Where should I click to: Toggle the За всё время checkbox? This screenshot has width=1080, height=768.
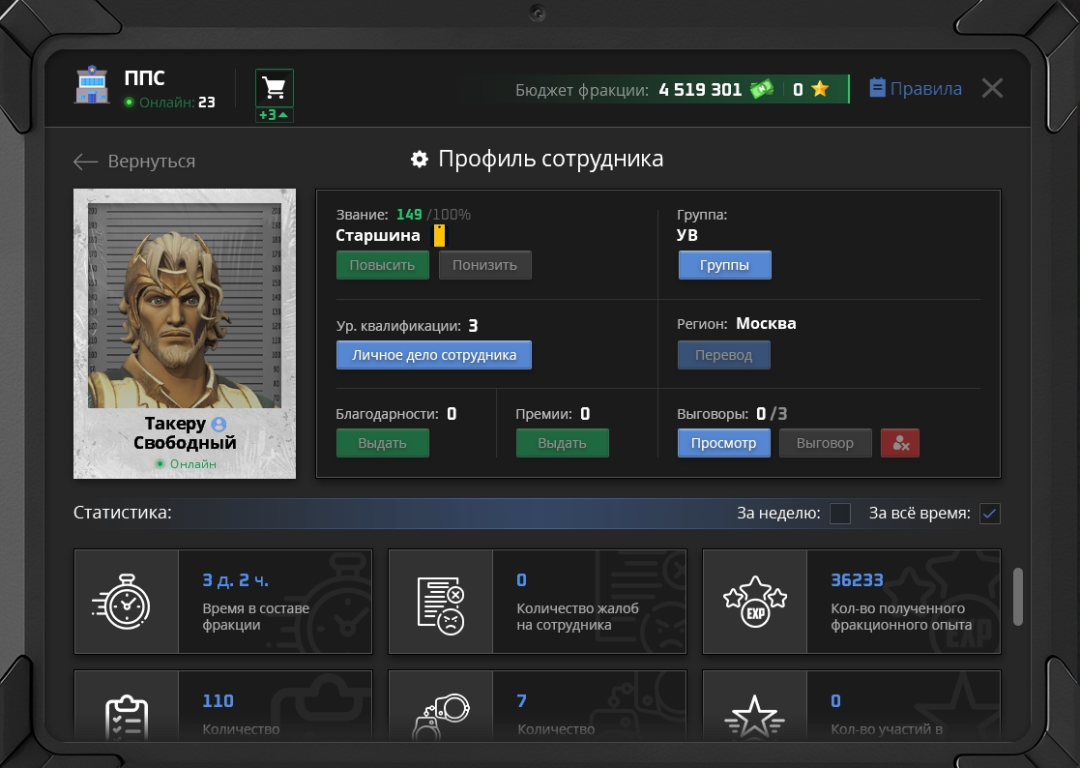[990, 513]
